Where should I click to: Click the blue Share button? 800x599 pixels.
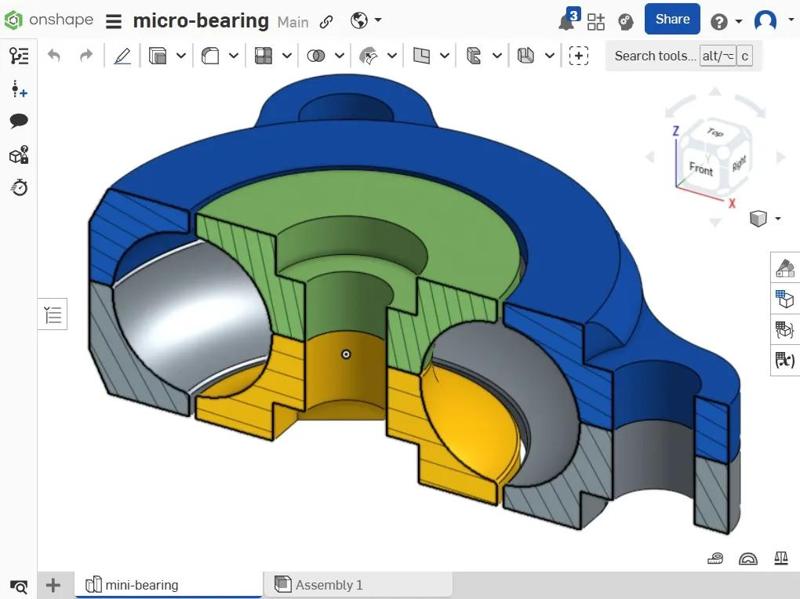[672, 19]
